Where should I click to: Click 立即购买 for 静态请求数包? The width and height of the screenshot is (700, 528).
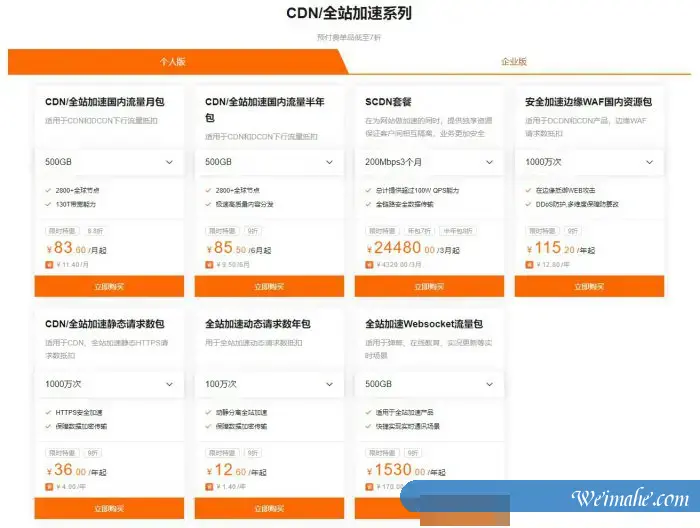coord(109,508)
